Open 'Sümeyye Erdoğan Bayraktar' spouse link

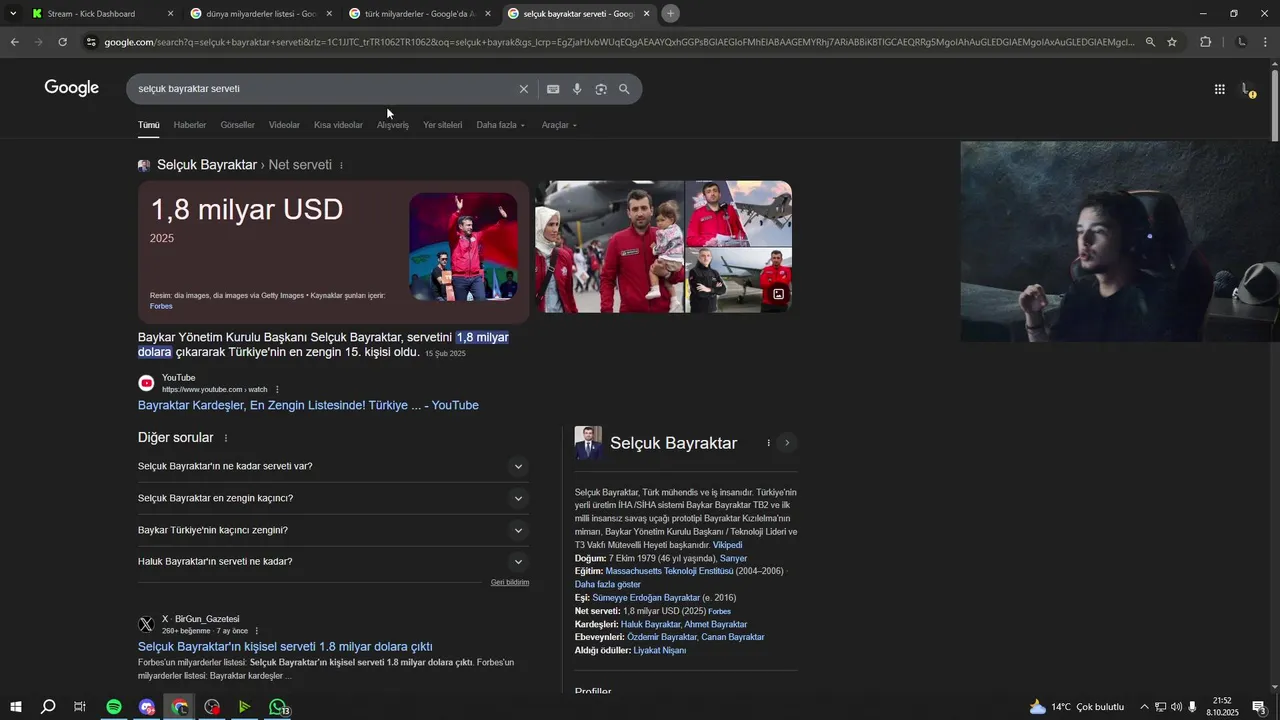[x=646, y=598]
